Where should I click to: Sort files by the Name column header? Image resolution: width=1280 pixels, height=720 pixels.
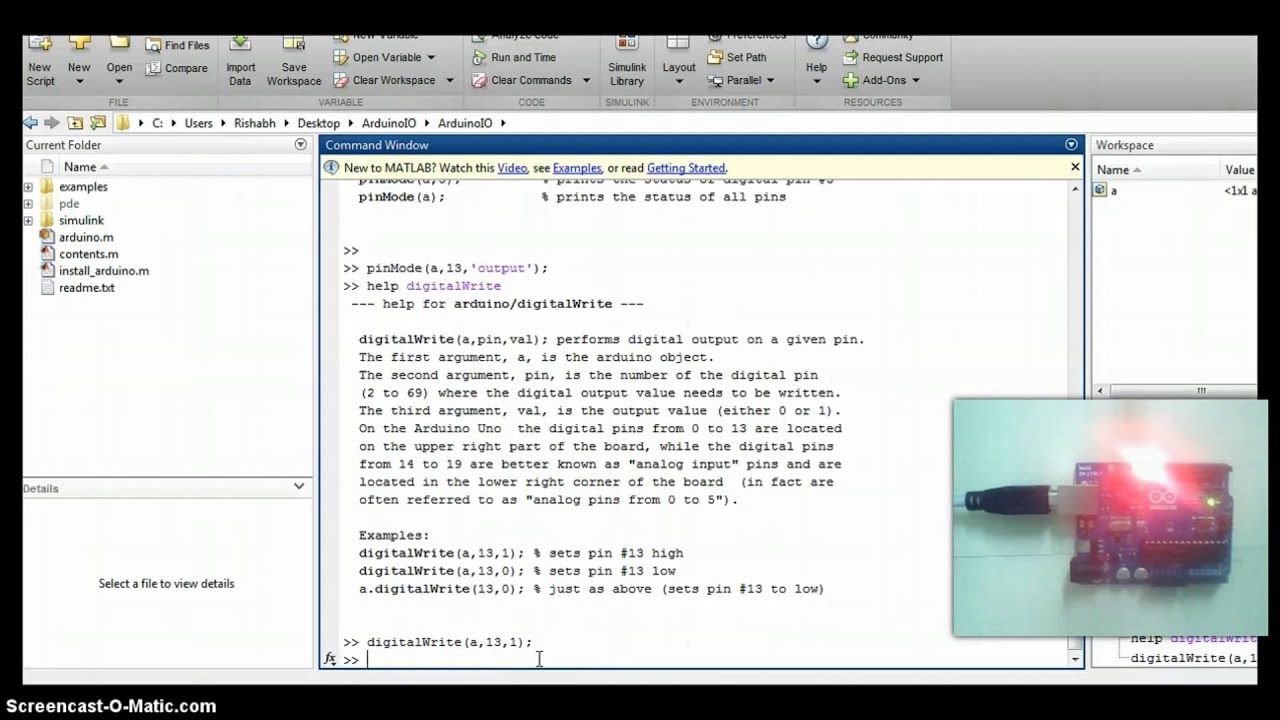point(85,167)
